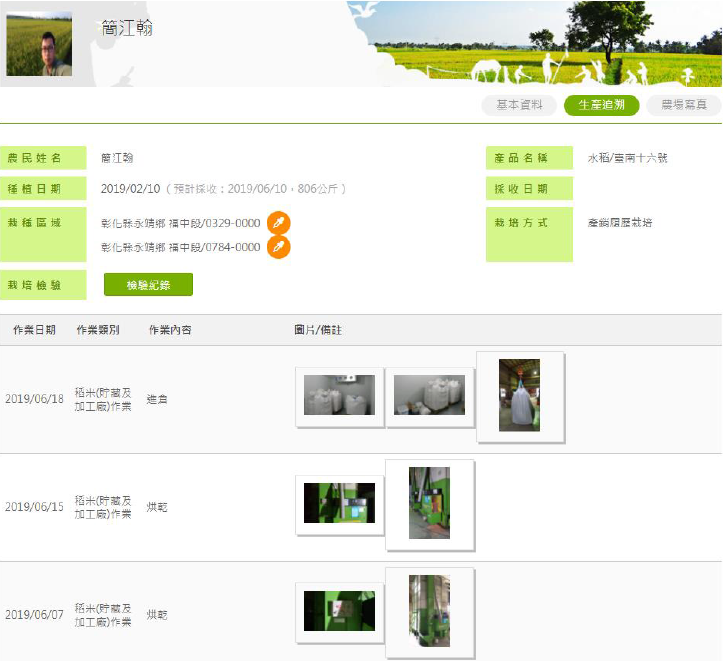This screenshot has height=661, width=723.
Task: Select the date 2019/06/15
Action: tap(34, 507)
